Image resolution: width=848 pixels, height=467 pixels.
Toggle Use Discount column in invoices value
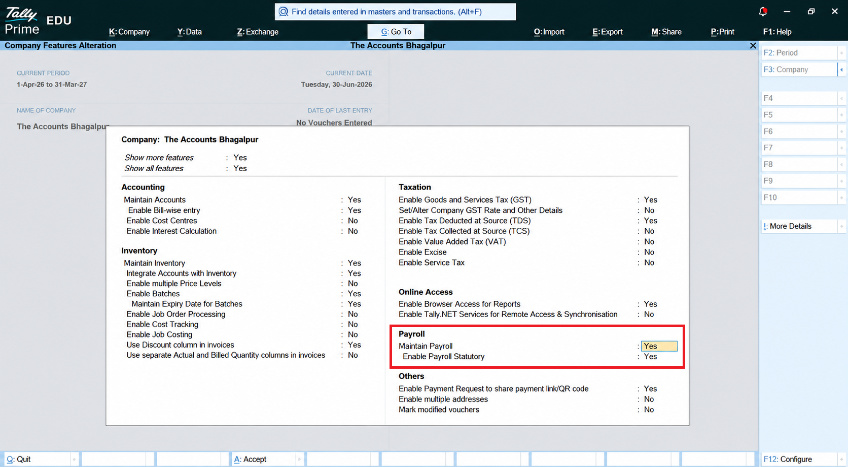[354, 345]
